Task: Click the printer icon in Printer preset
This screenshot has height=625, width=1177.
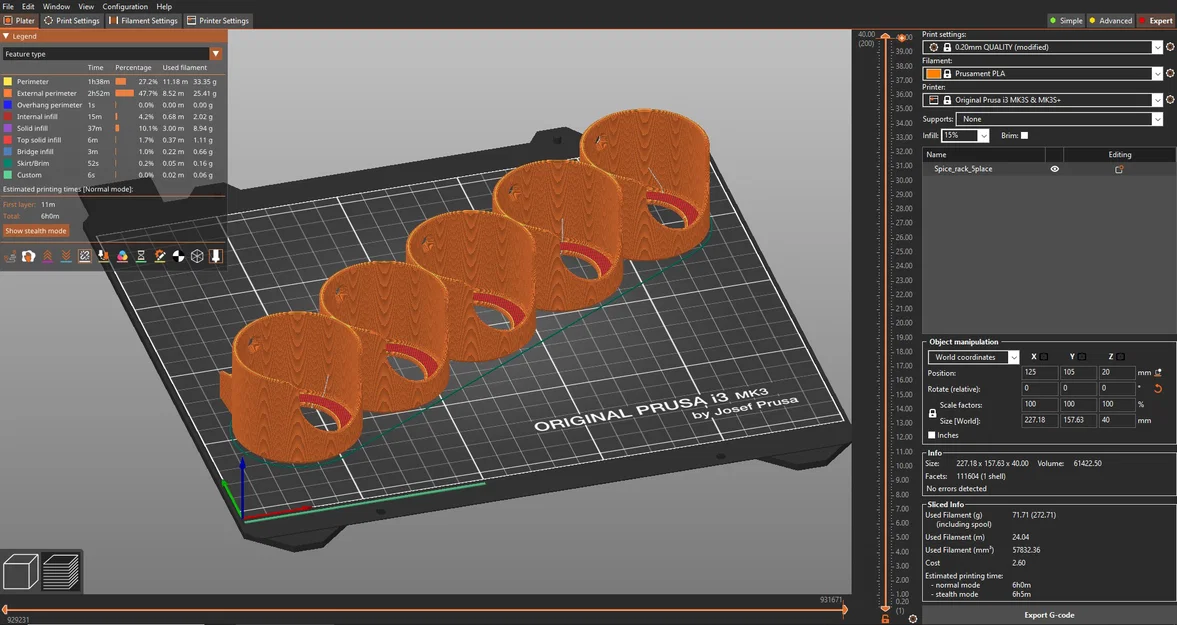Action: tap(934, 100)
